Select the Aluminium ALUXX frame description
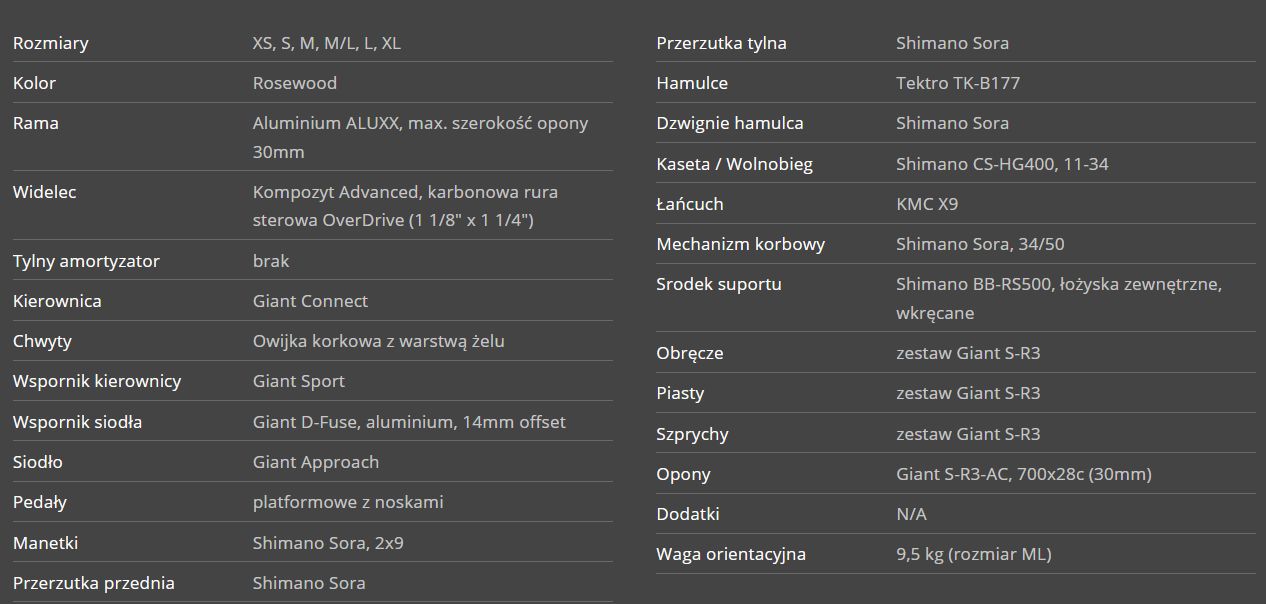The image size is (1266, 604). [x=420, y=137]
